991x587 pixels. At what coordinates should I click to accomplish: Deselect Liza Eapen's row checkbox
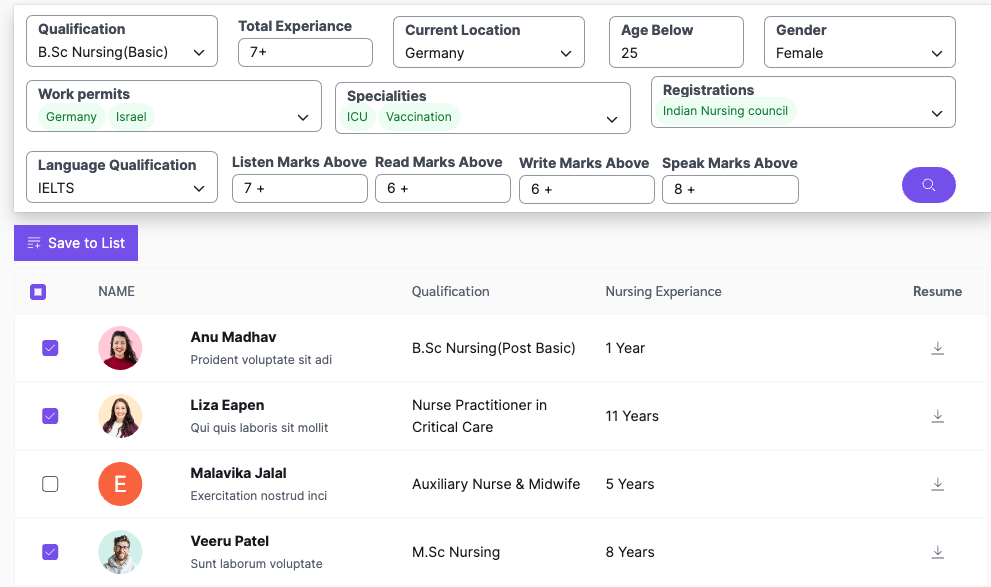pyautogui.click(x=50, y=416)
